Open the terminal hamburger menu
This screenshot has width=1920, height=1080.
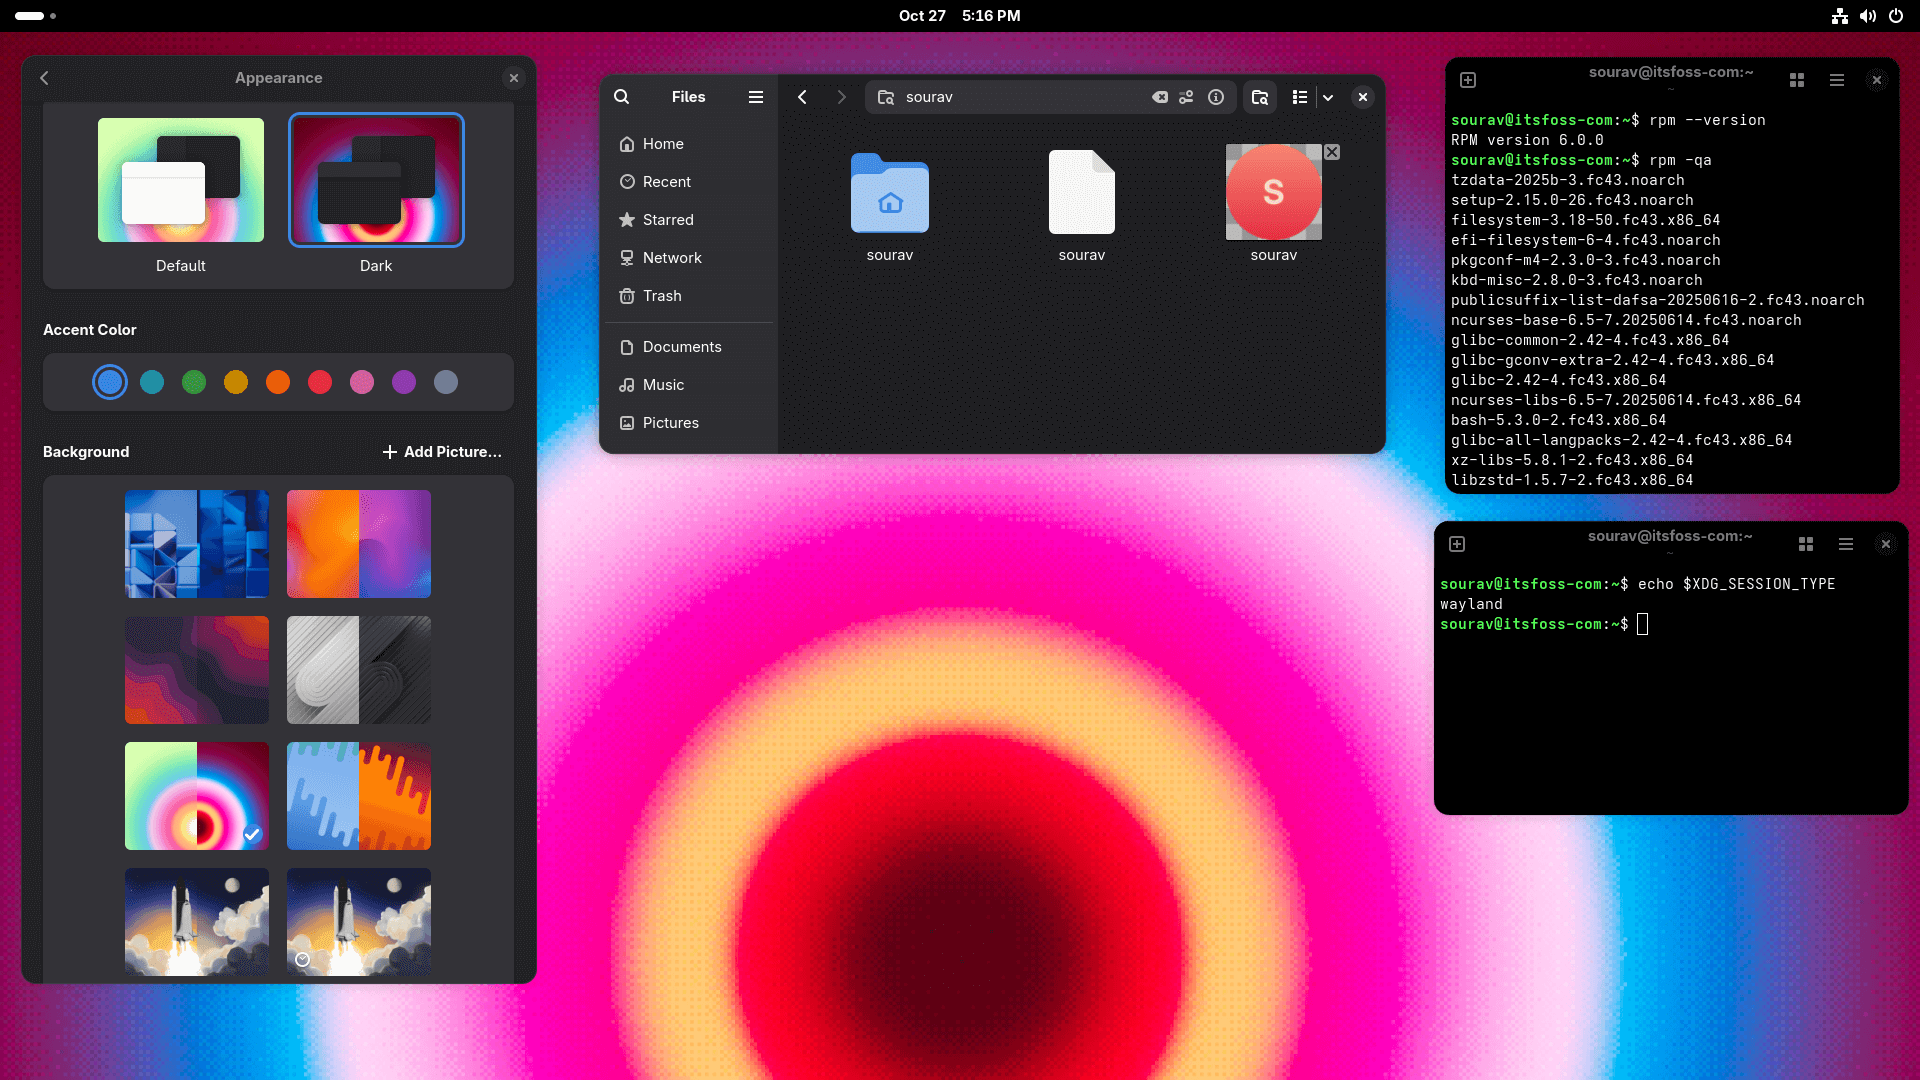tap(1837, 79)
